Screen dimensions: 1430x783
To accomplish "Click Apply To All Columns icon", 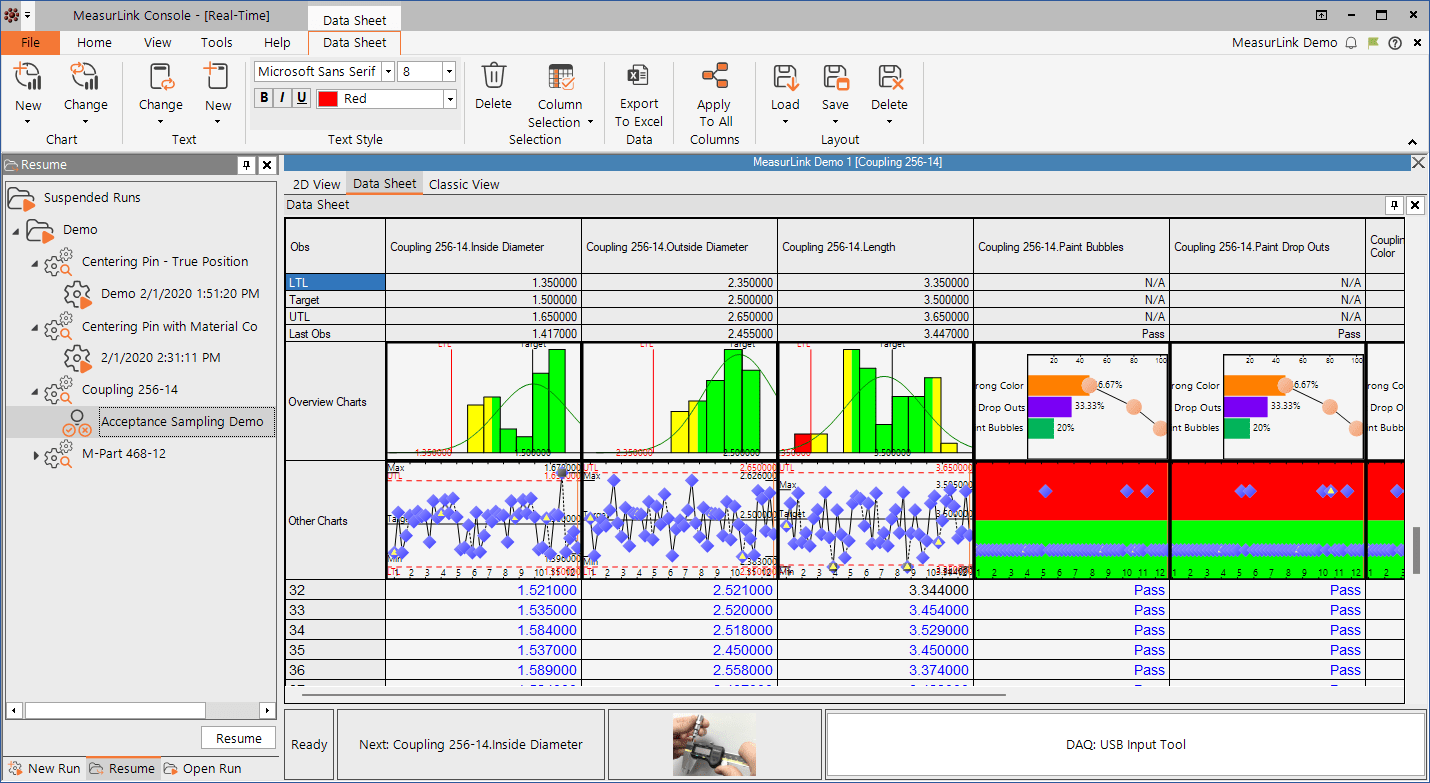I will pos(715,77).
